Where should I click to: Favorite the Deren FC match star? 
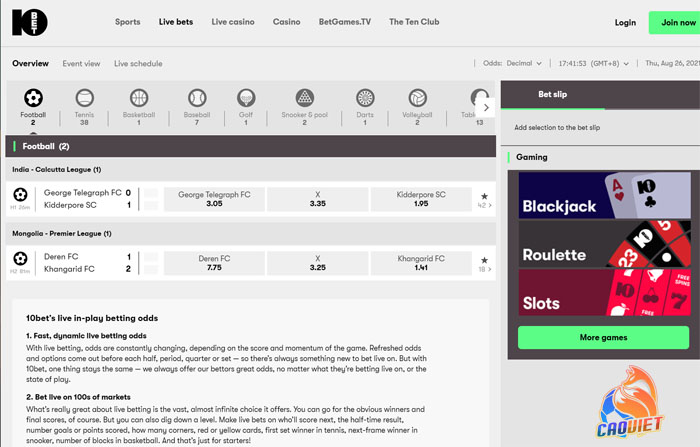click(484, 260)
